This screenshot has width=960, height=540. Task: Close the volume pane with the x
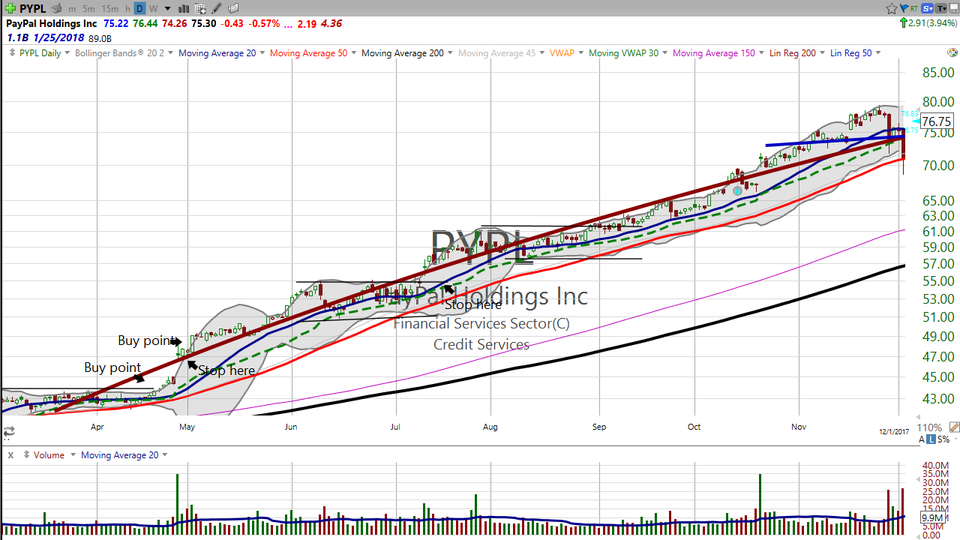[x=10, y=455]
